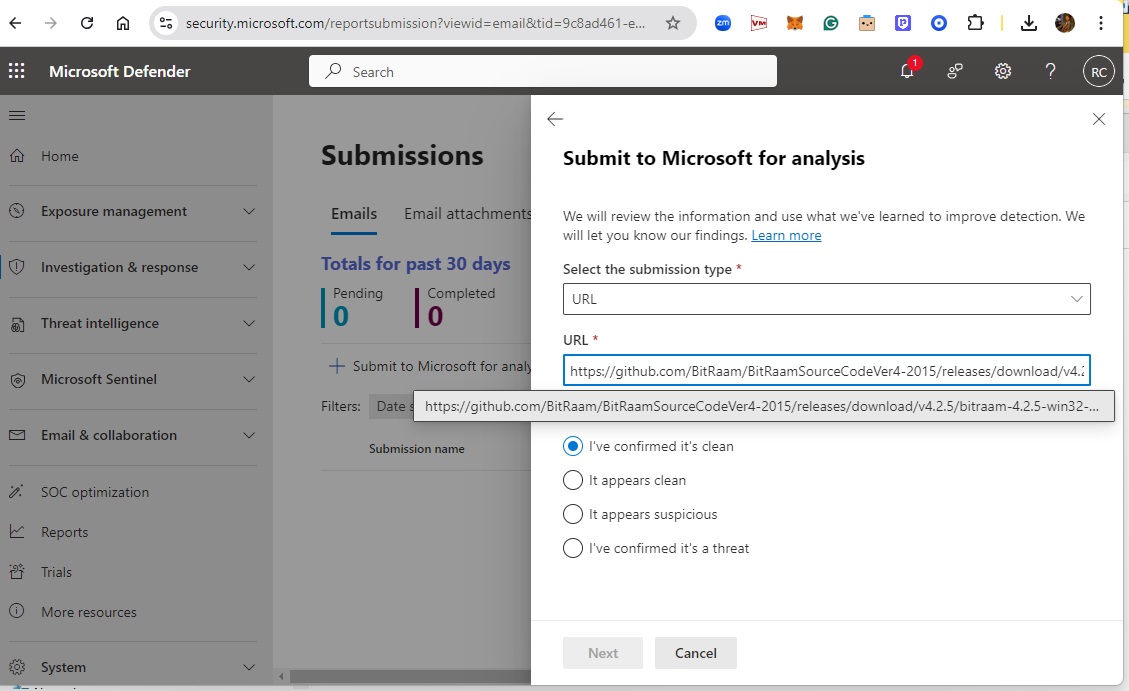1129x691 pixels.
Task: Open the submission type URL dropdown
Action: click(827, 299)
